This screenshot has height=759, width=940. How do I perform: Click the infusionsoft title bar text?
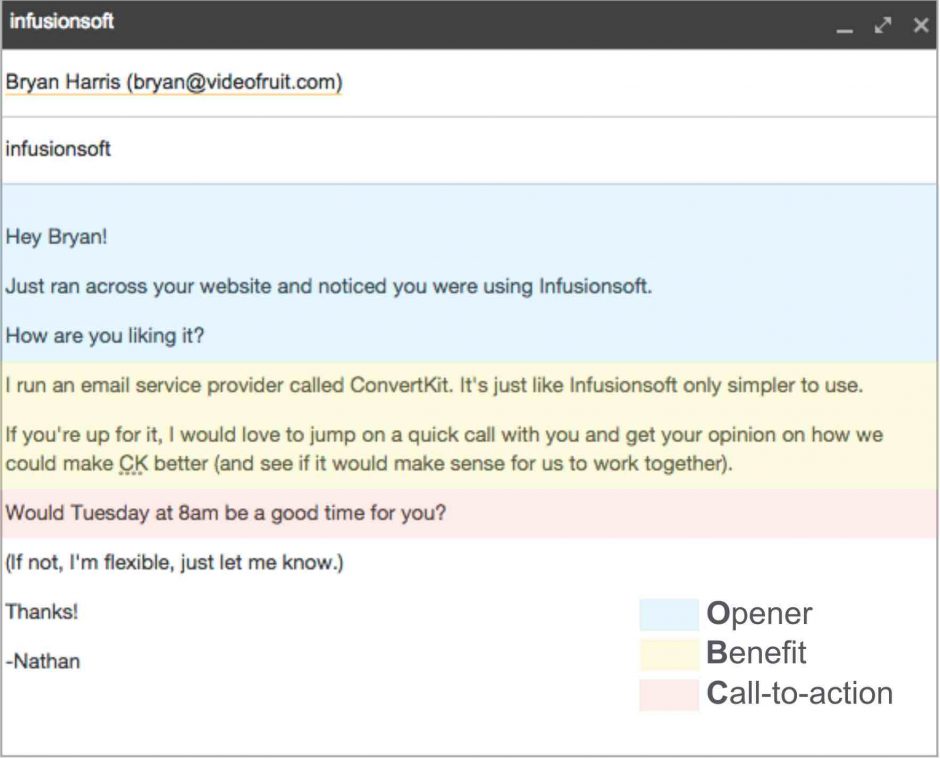[x=63, y=21]
